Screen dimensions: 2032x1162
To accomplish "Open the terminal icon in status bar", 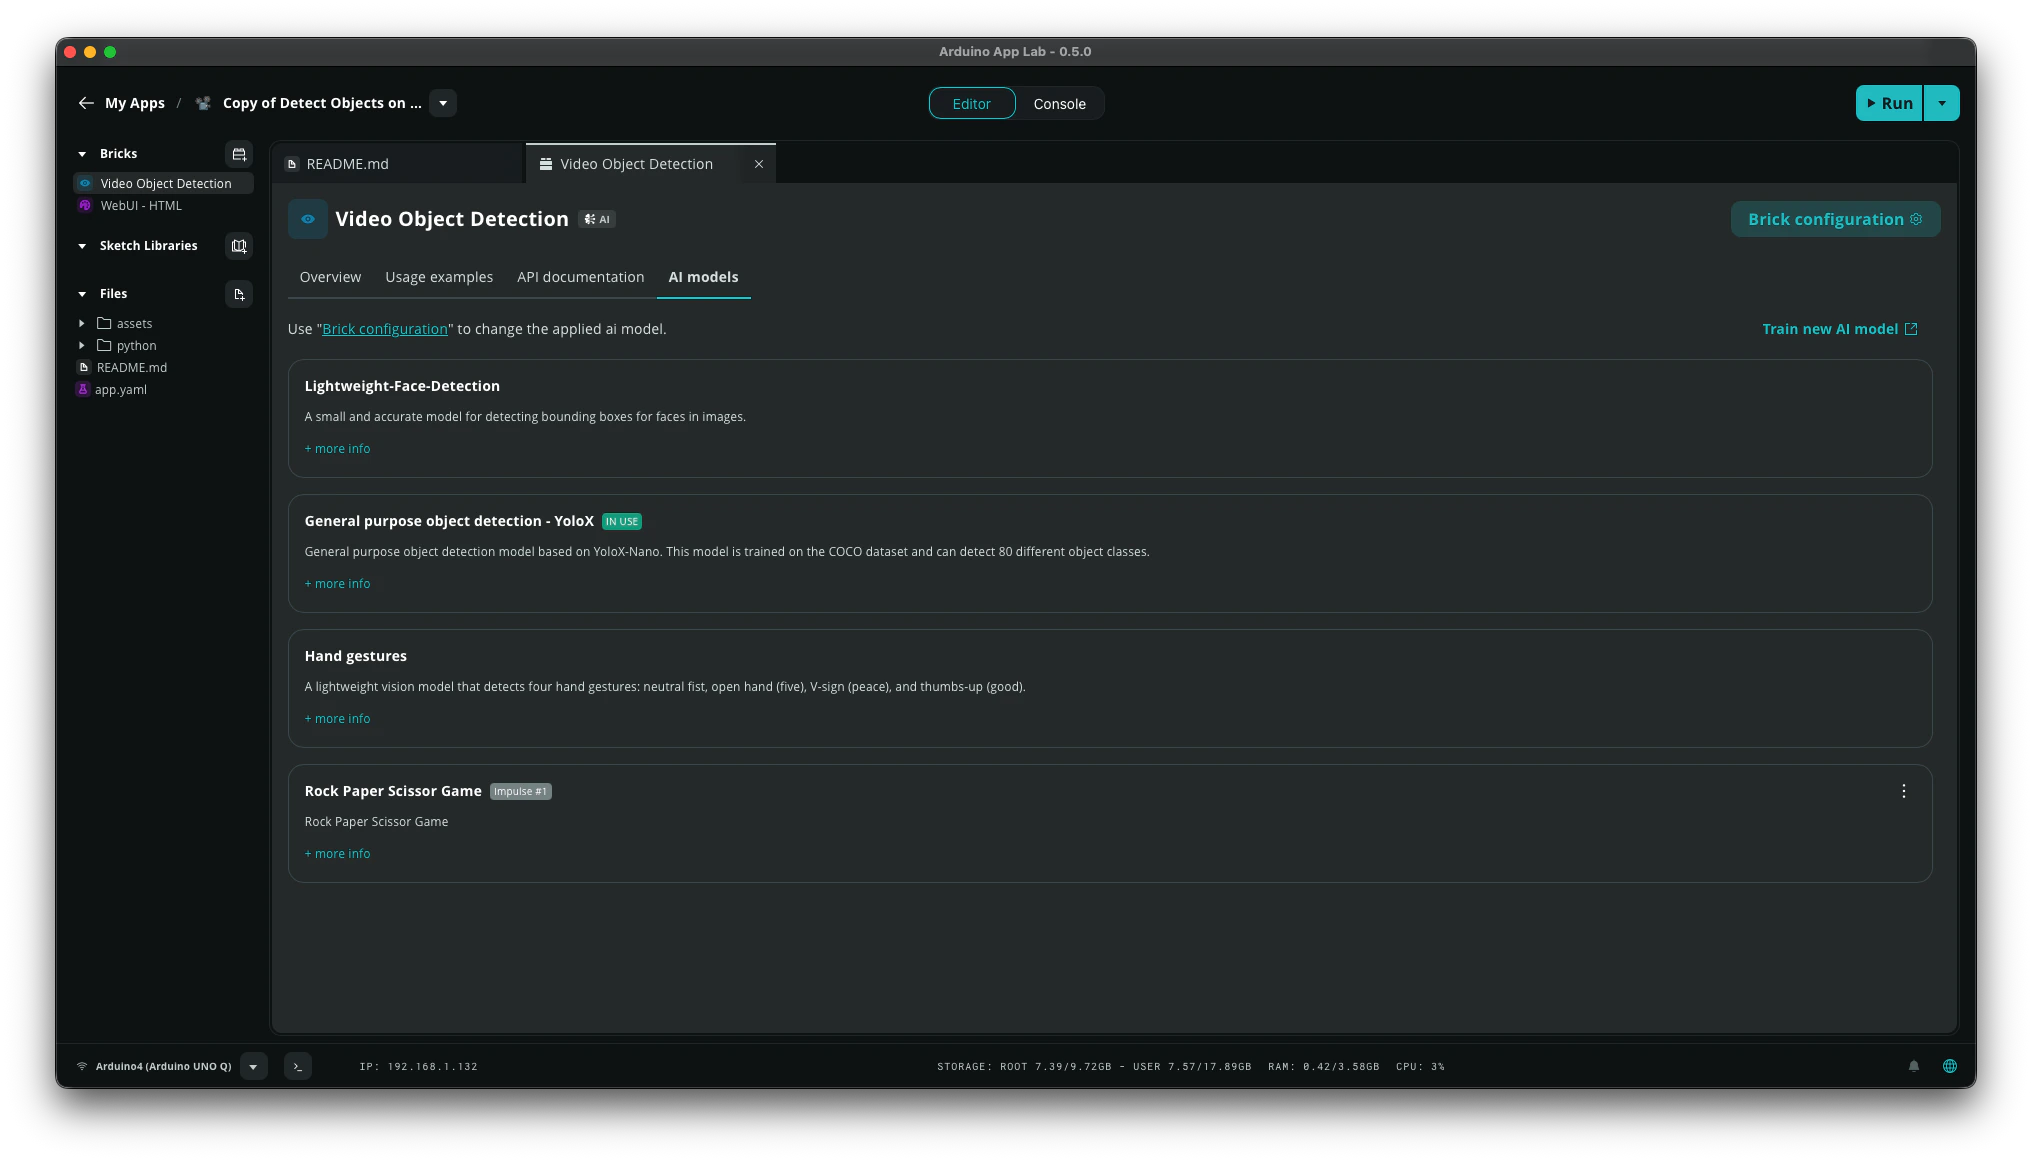I will coord(298,1066).
